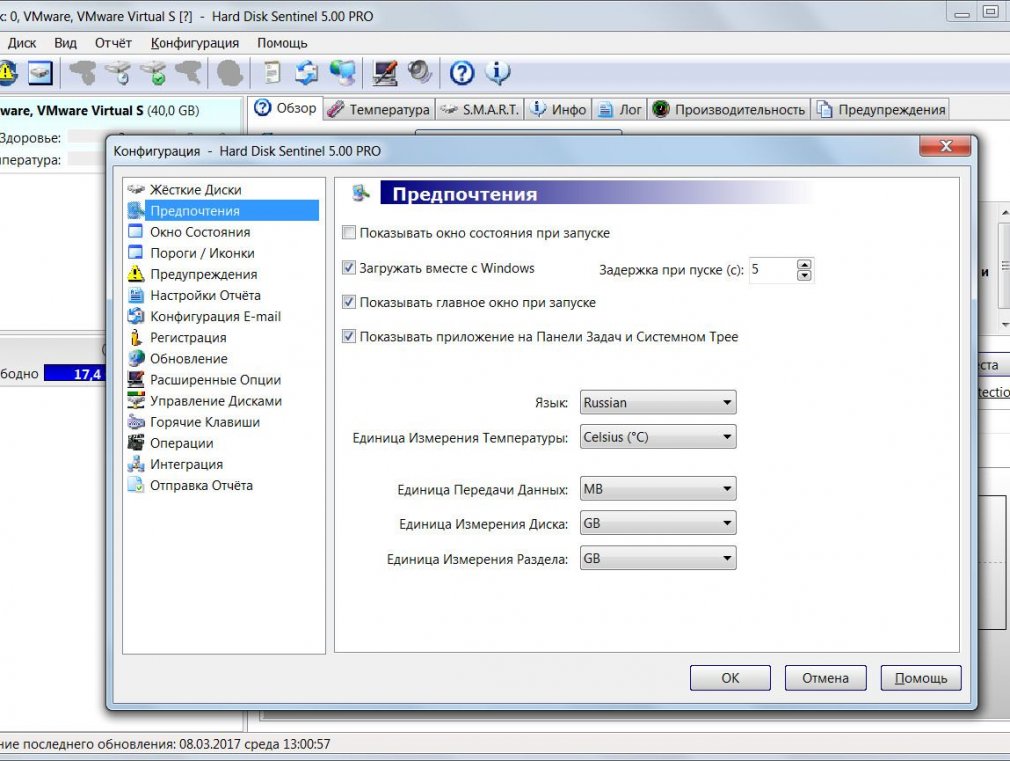The image size is (1010, 761).
Task: Click the Disk Control sidebar icon
Action: coord(136,401)
